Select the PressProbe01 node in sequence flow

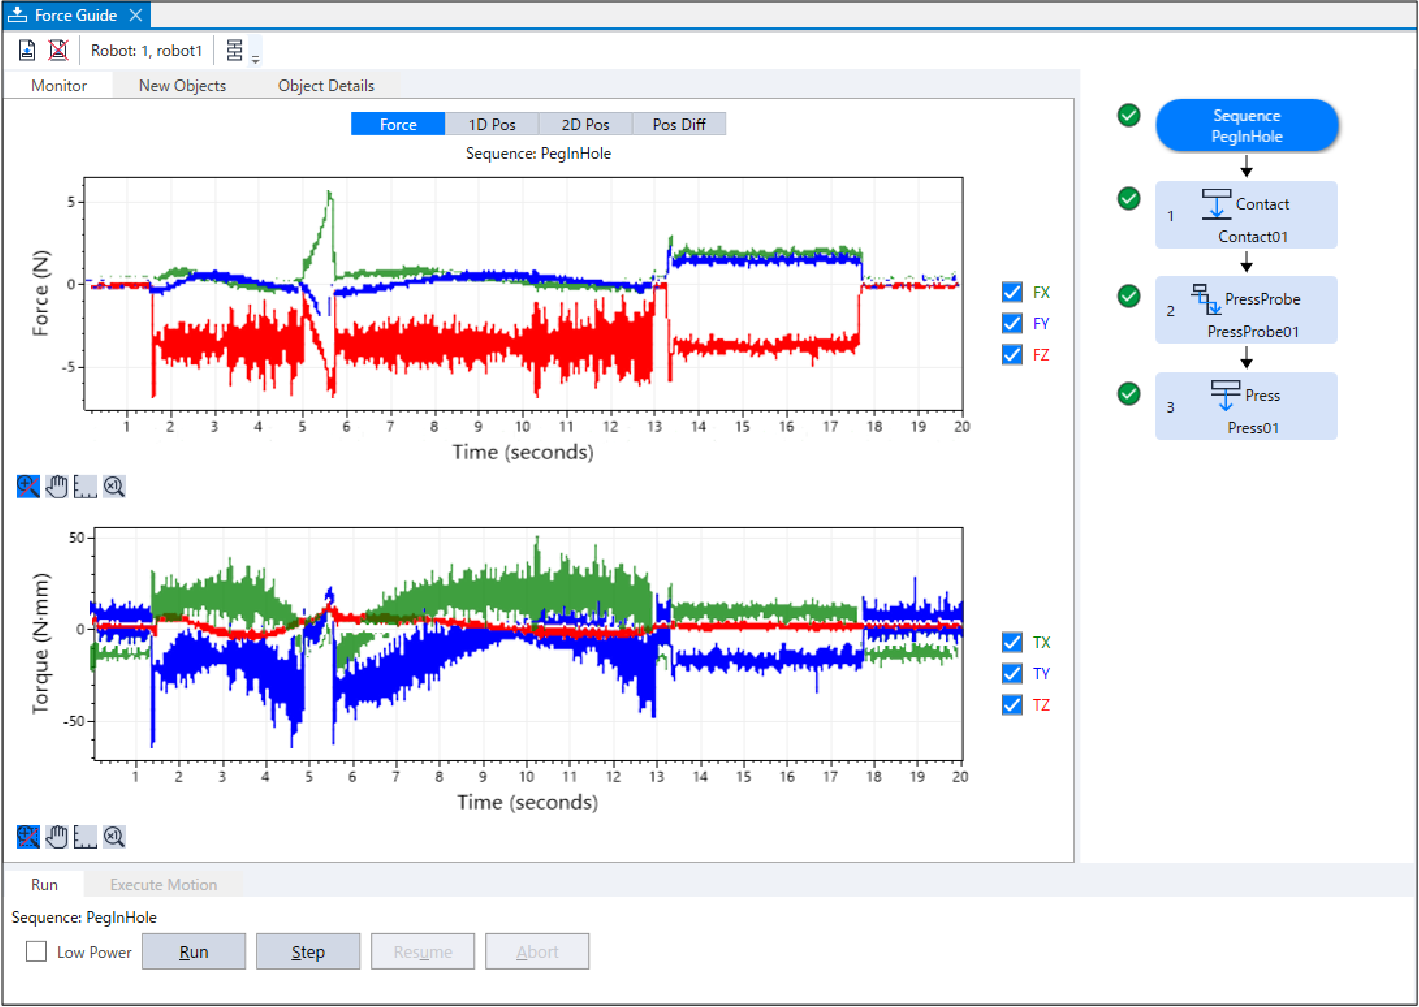[x=1246, y=311]
